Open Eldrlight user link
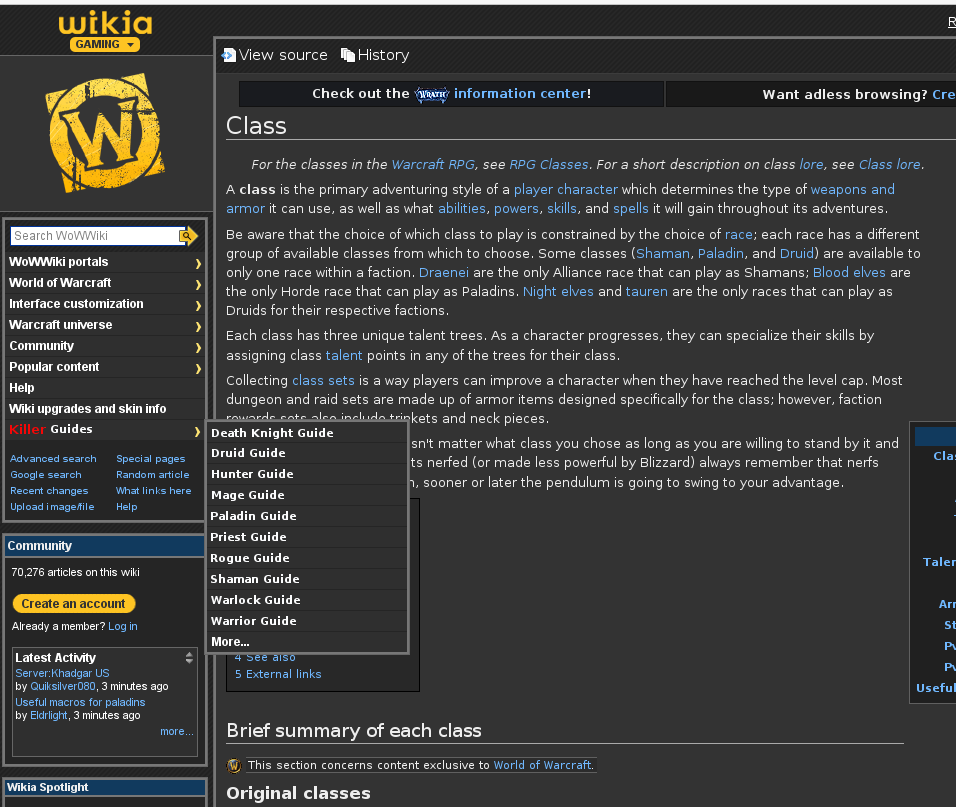The image size is (956, 807). [x=49, y=715]
